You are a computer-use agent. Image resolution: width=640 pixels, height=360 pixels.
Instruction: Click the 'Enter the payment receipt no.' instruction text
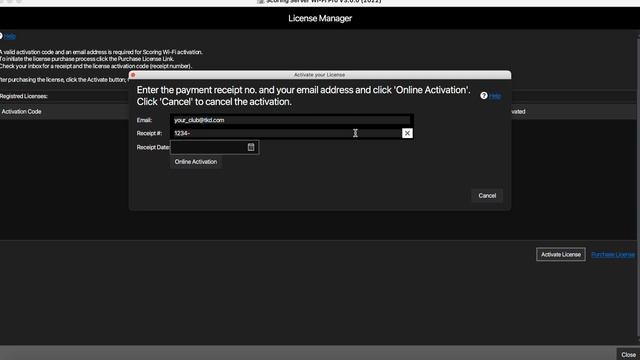(303, 96)
